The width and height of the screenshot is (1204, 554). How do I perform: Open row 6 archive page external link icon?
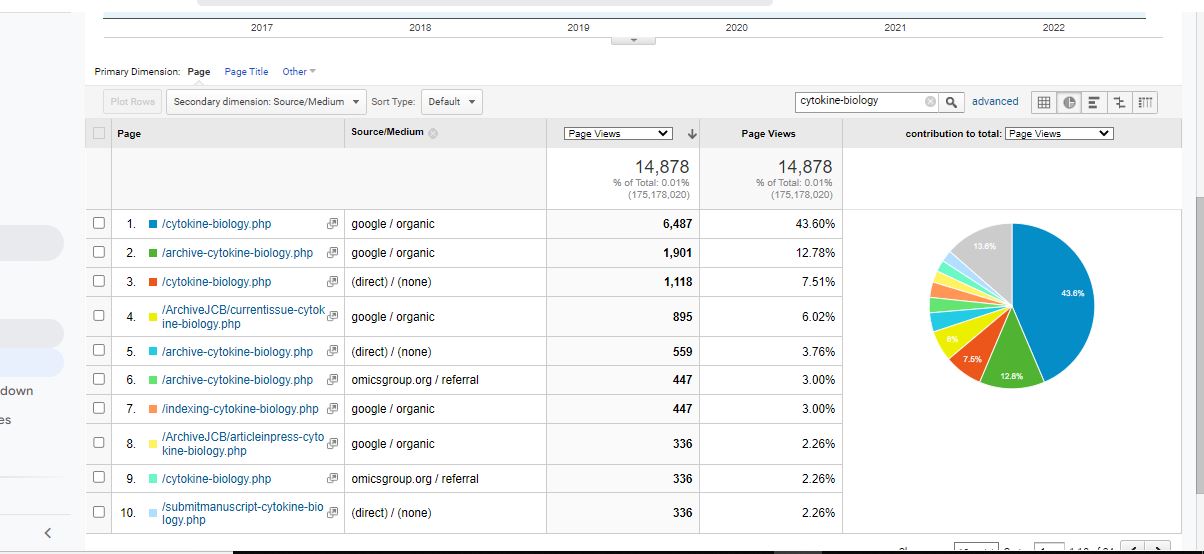[x=332, y=380]
